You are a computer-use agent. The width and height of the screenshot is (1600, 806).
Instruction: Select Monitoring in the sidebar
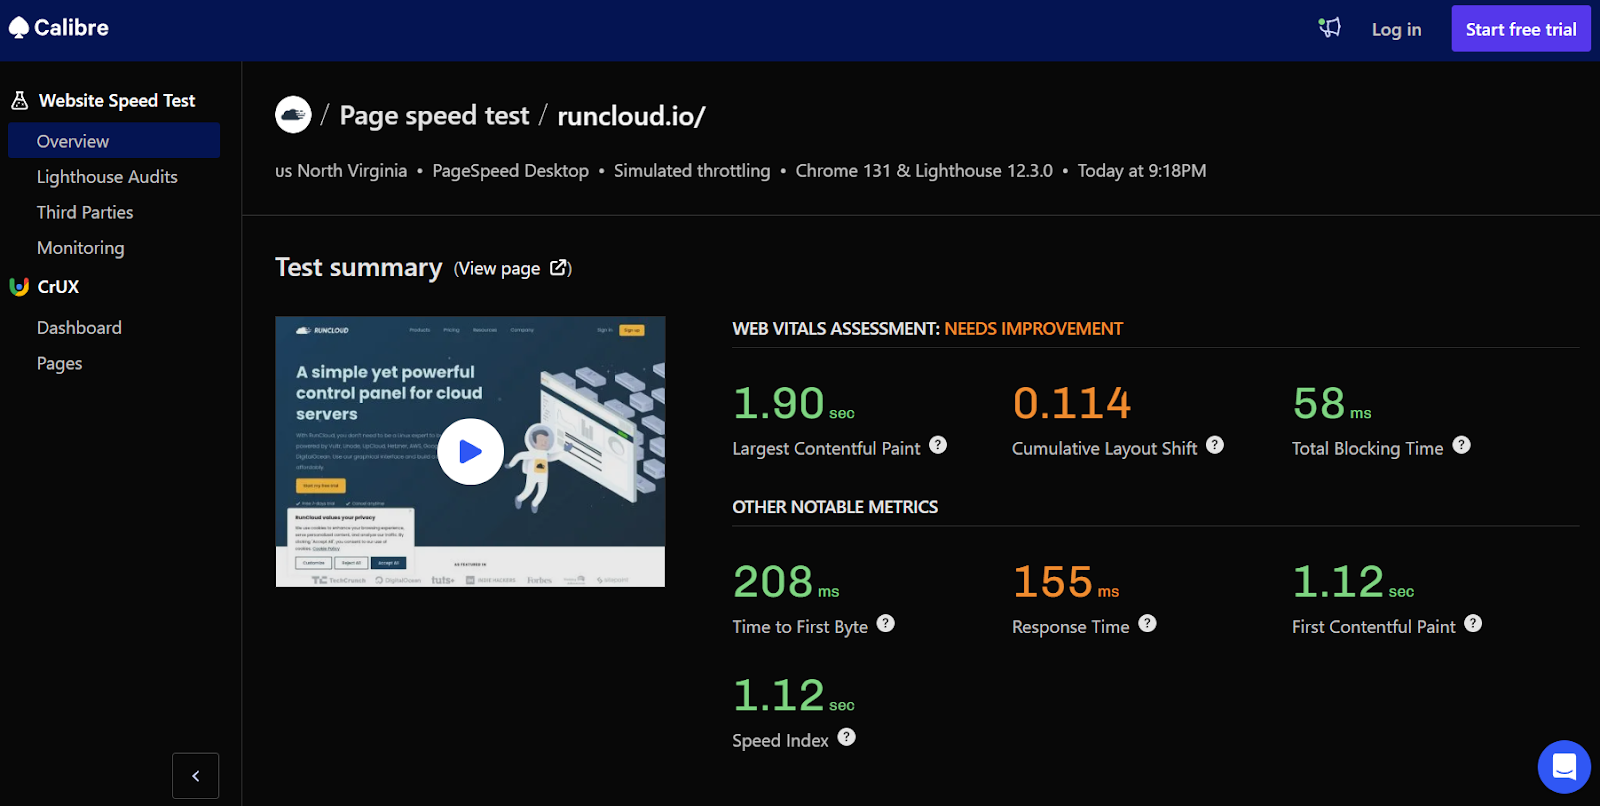coord(81,248)
